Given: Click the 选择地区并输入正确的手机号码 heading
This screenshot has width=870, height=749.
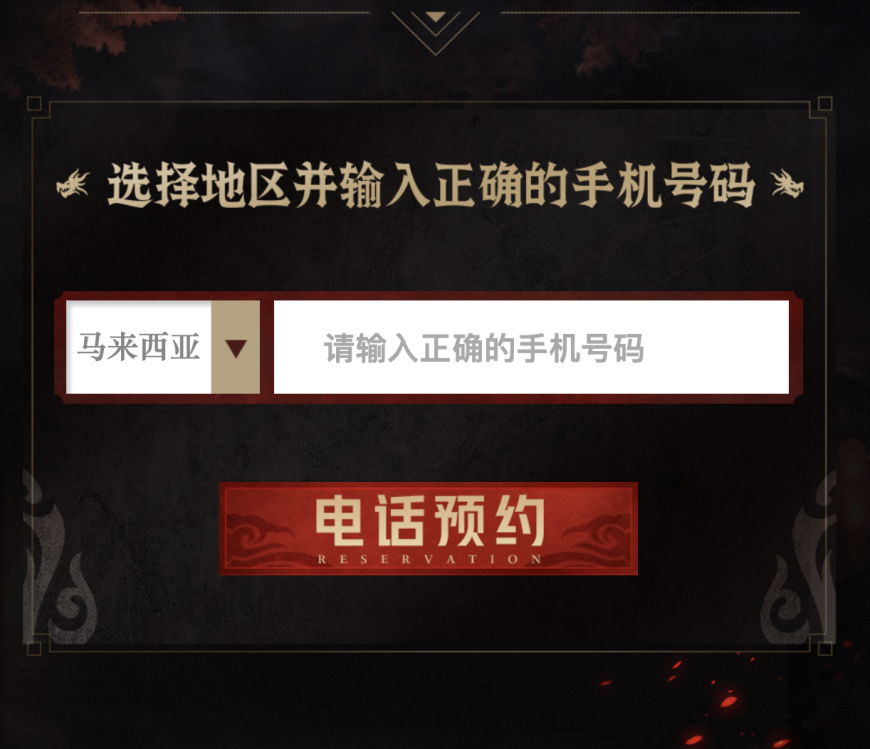Looking at the screenshot, I should (x=431, y=185).
